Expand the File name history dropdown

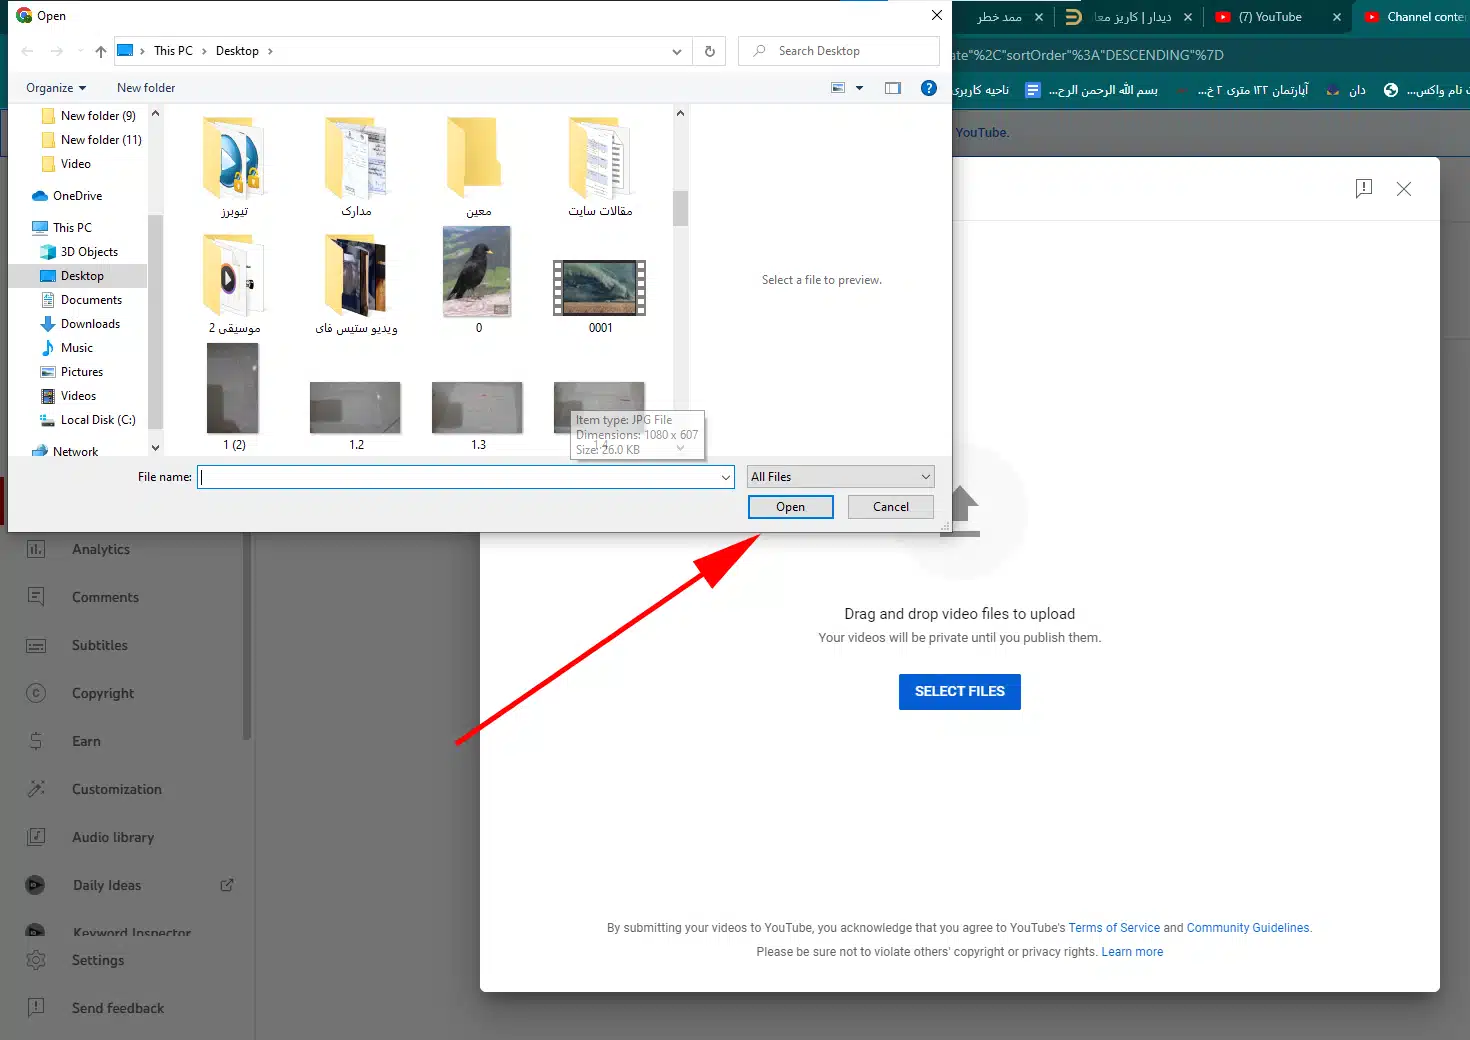click(x=726, y=478)
